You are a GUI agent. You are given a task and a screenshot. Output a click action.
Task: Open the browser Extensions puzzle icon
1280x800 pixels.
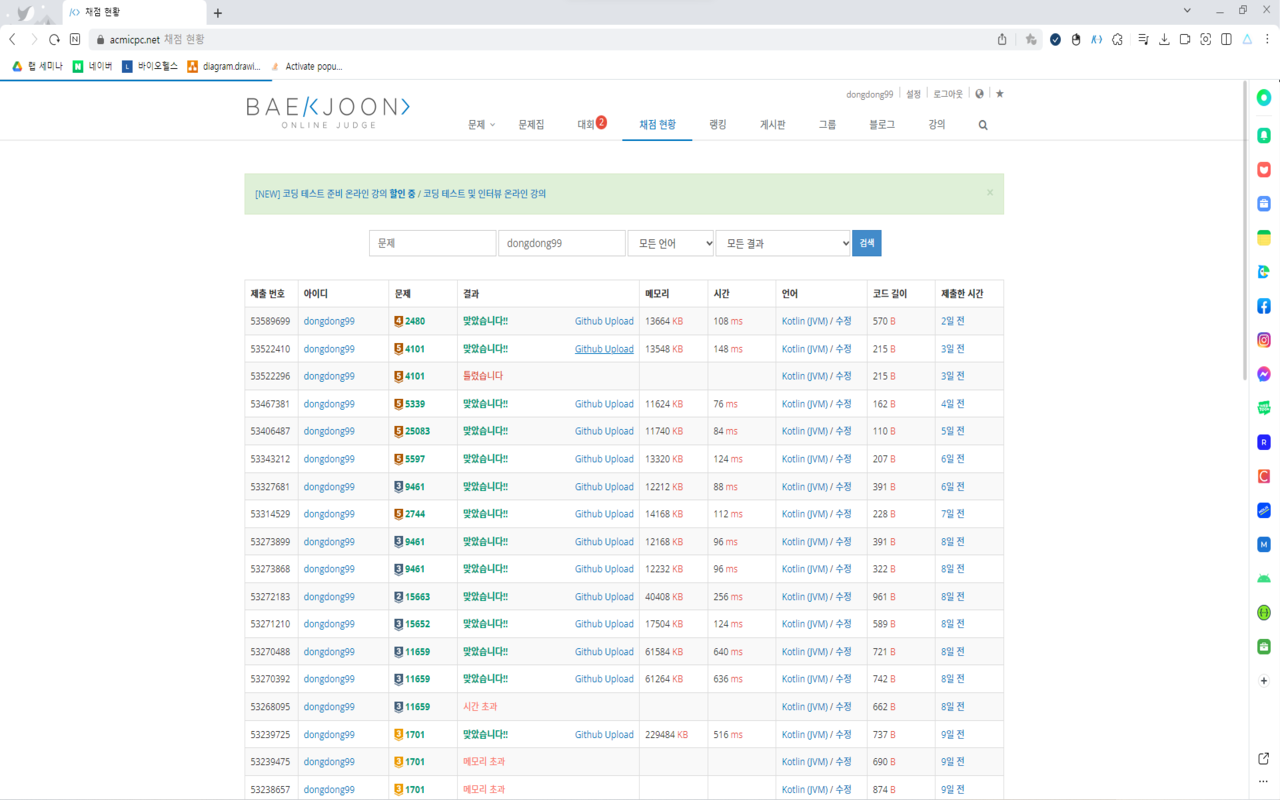point(1116,38)
